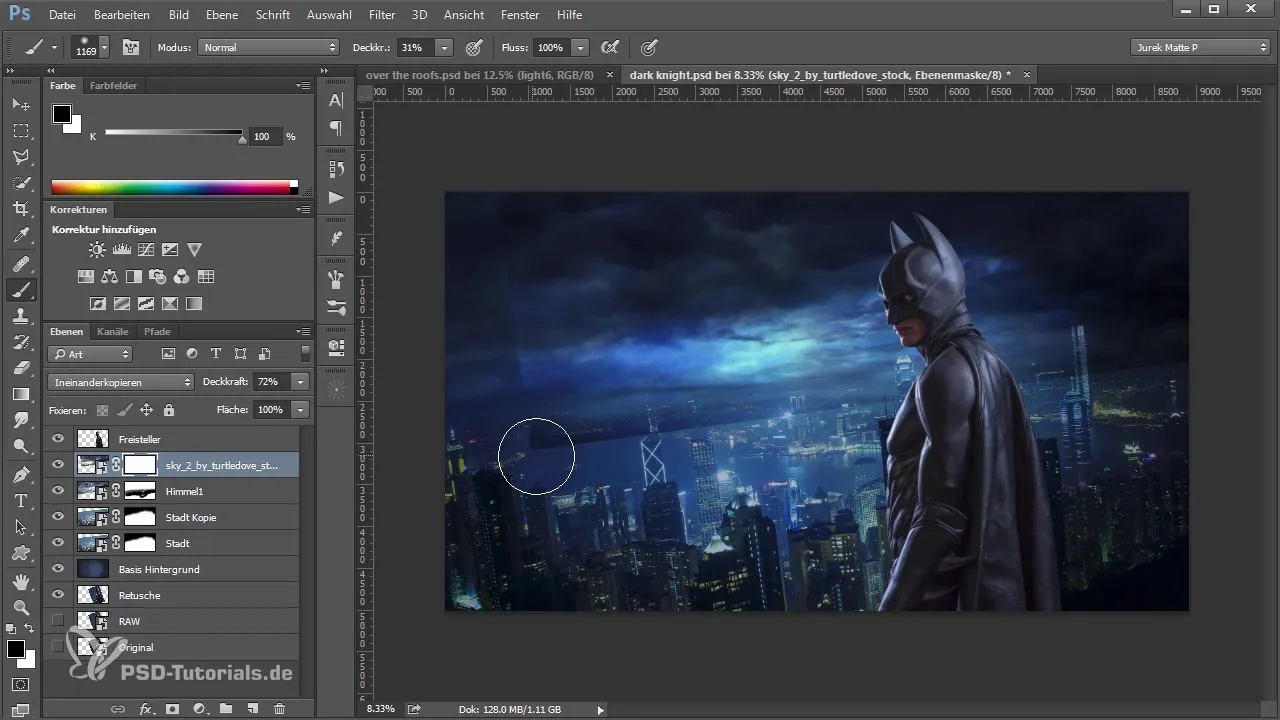The width and height of the screenshot is (1280, 720).
Task: Select the Crop tool
Action: pyautogui.click(x=20, y=209)
